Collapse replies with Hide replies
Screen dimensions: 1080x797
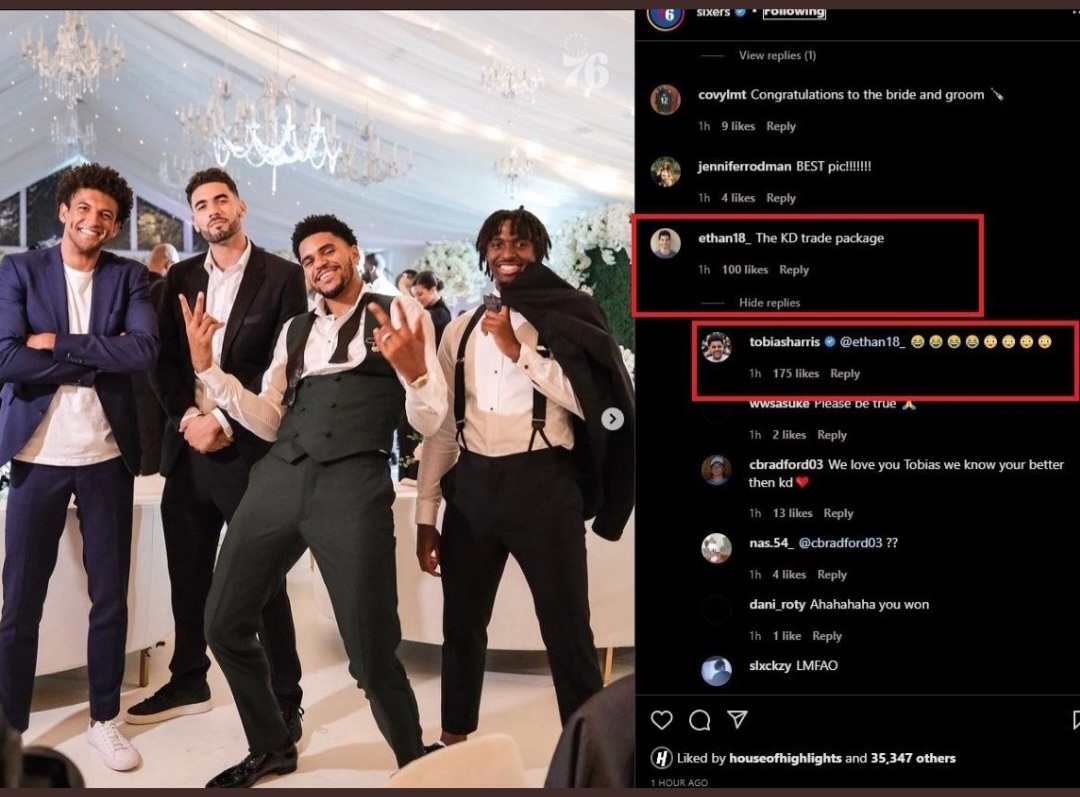click(769, 303)
